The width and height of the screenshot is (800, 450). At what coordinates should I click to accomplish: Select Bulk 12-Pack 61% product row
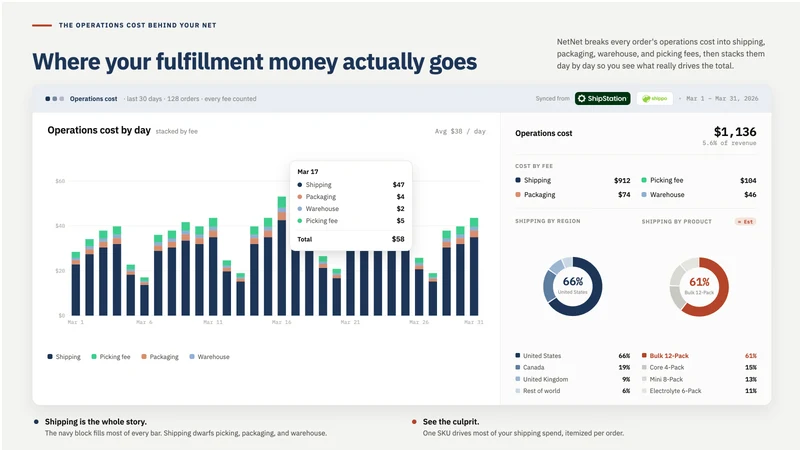coord(699,356)
